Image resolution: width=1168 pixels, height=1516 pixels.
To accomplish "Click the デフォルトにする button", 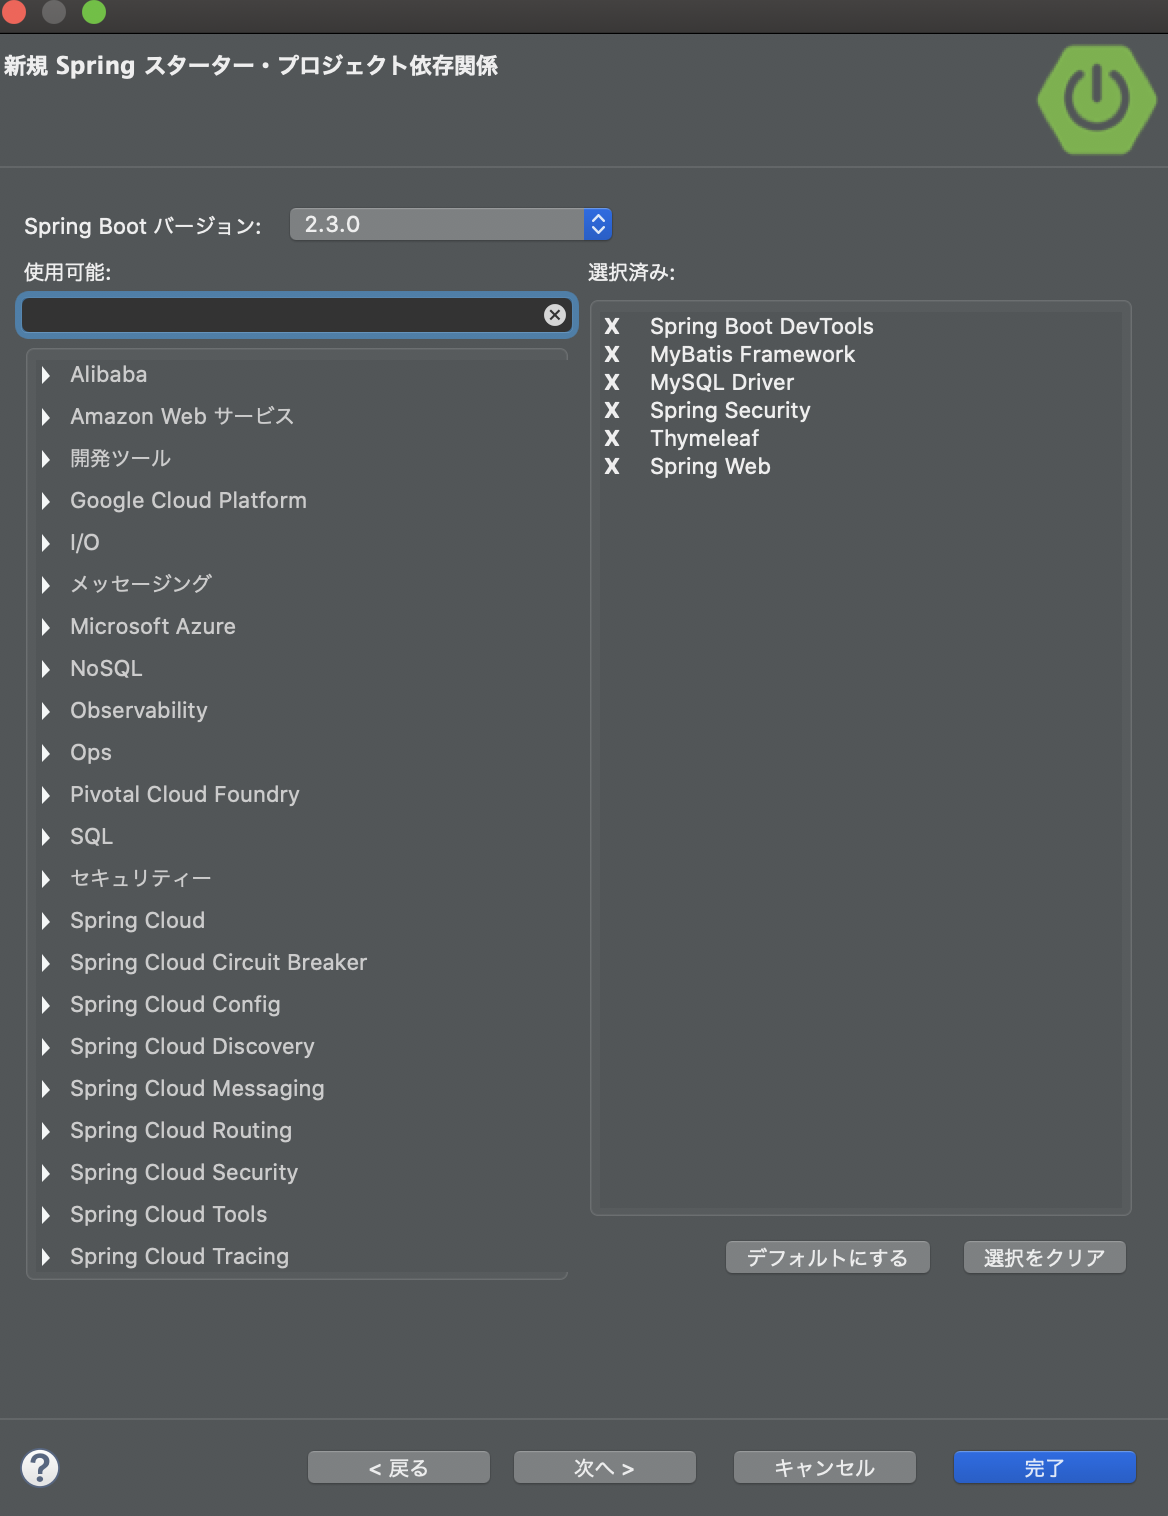I will (x=827, y=1257).
